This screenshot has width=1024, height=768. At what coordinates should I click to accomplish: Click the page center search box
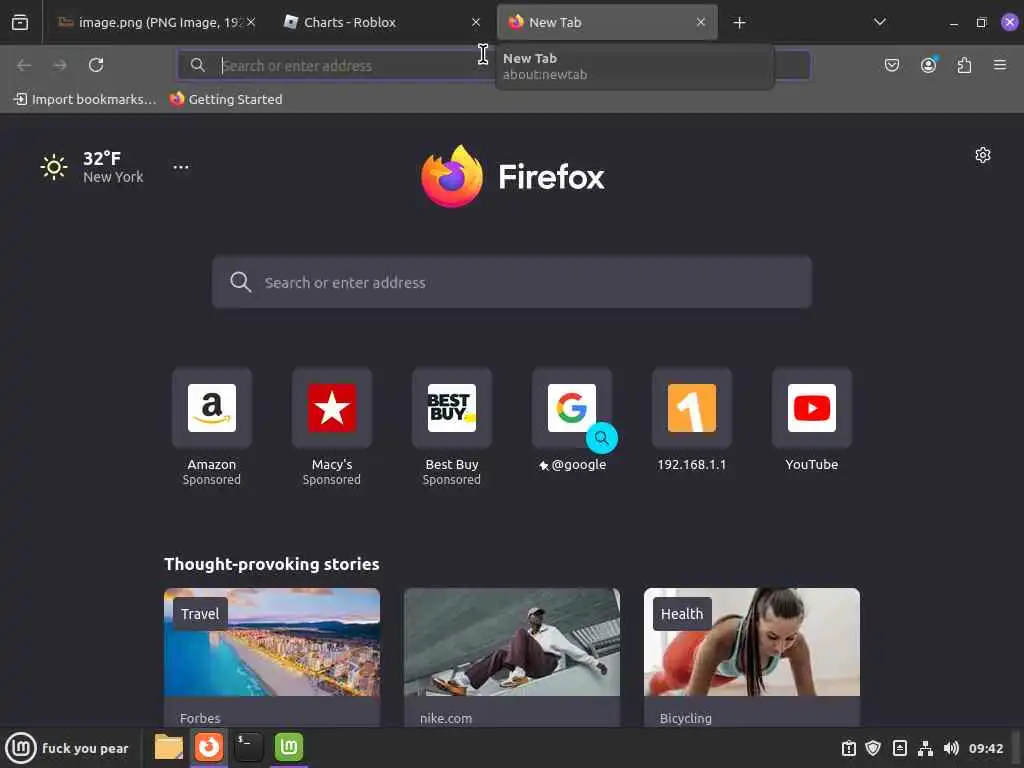[512, 282]
